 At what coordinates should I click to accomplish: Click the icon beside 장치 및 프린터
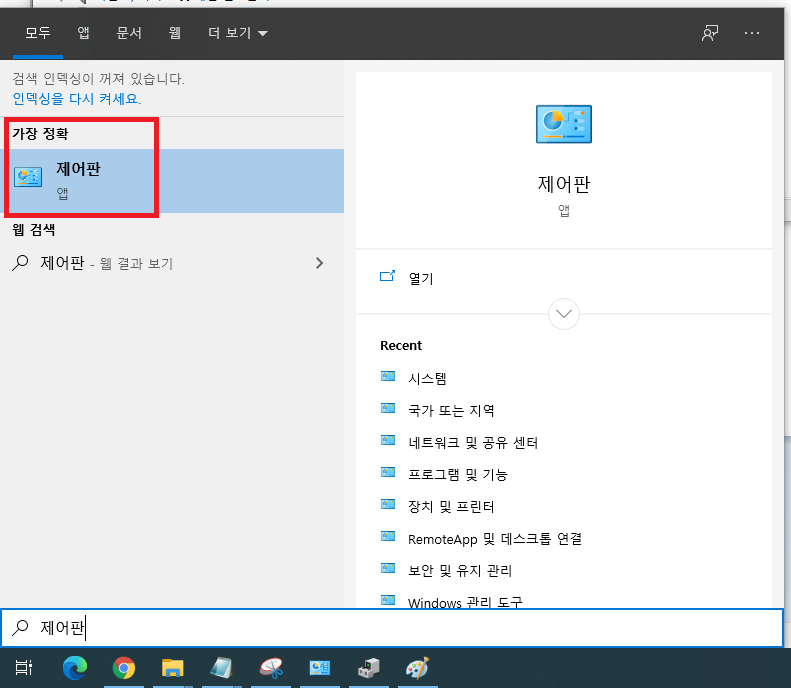[x=388, y=504]
